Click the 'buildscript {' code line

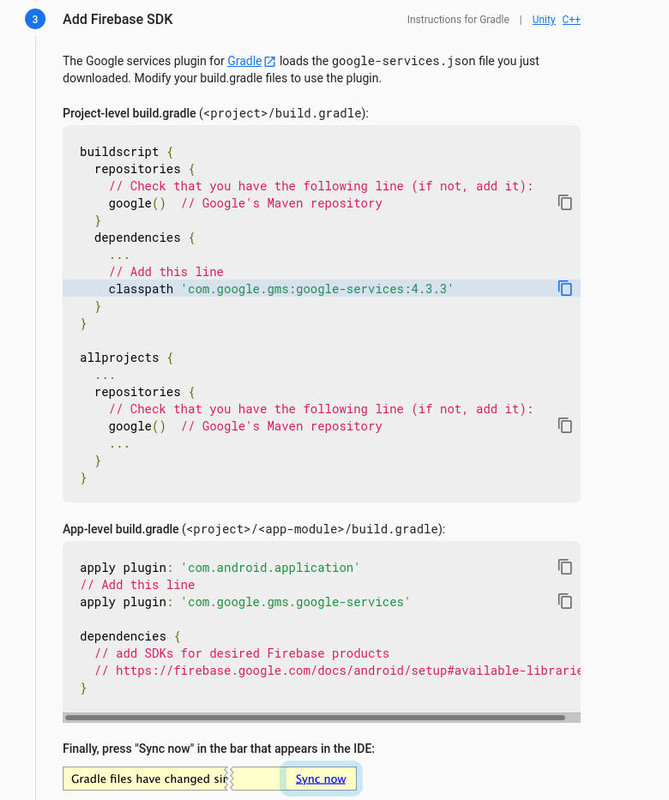(127, 152)
